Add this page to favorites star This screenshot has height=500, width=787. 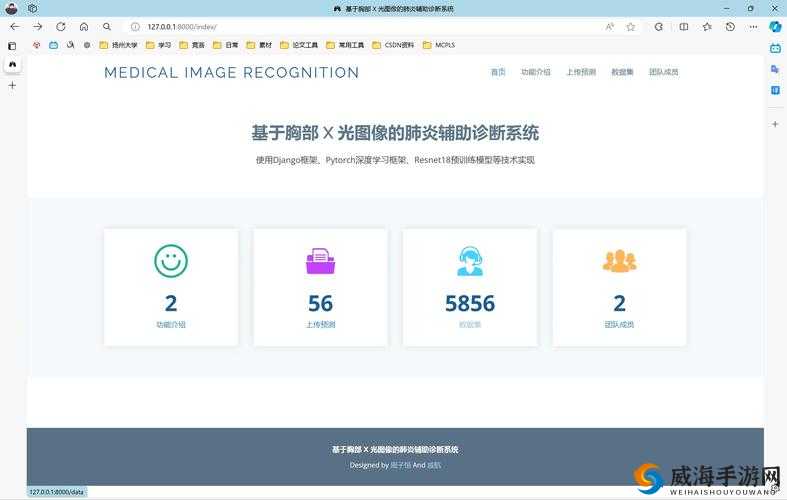click(631, 27)
